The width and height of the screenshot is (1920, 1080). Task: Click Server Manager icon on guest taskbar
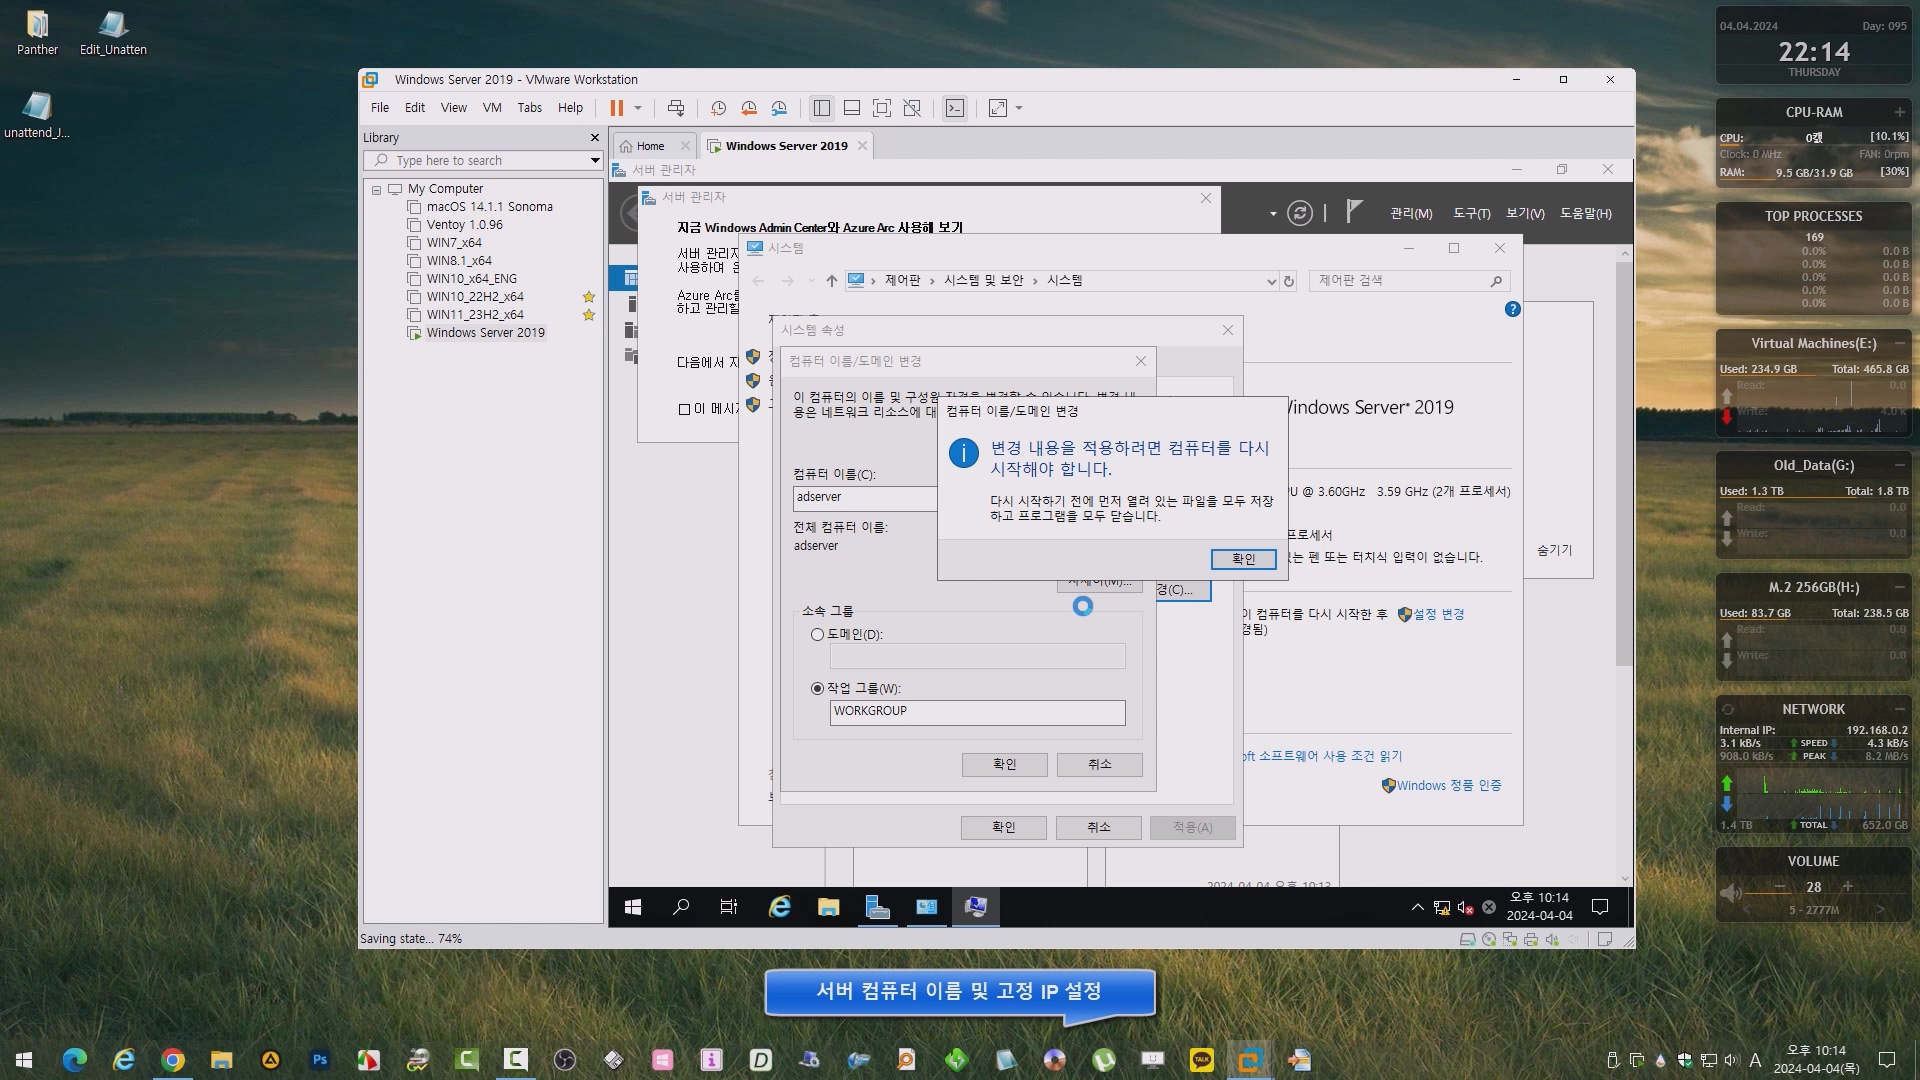coord(877,907)
